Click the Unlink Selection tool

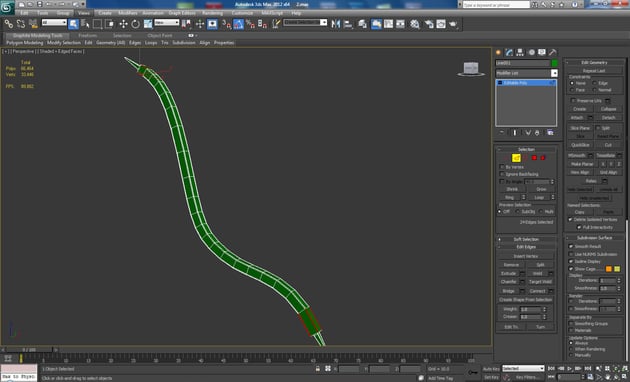pyautogui.click(x=20, y=24)
